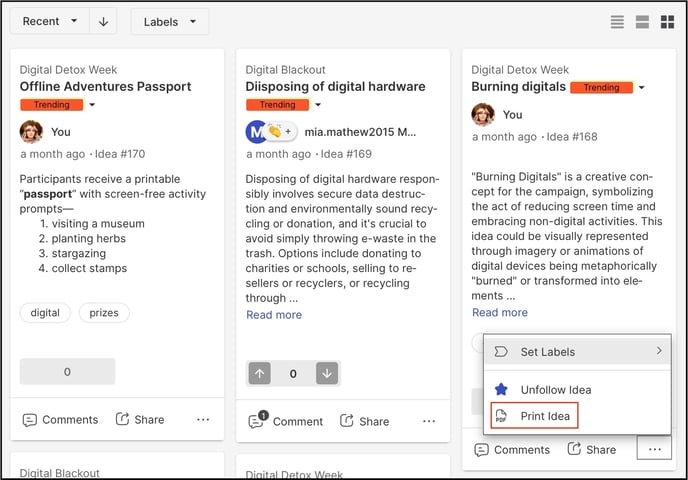Expand Trending status dropdown on Diisposing of digital hardware

318,105
